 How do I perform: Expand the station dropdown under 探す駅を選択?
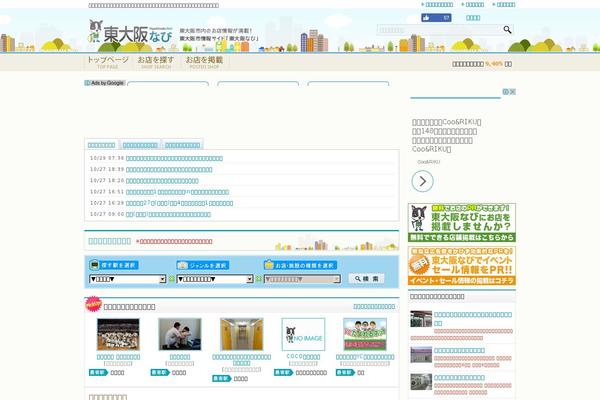[x=127, y=279]
